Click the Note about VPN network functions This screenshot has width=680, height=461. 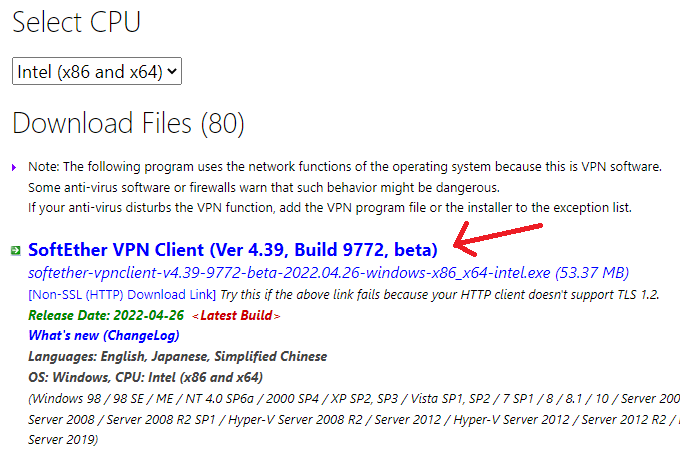345,166
